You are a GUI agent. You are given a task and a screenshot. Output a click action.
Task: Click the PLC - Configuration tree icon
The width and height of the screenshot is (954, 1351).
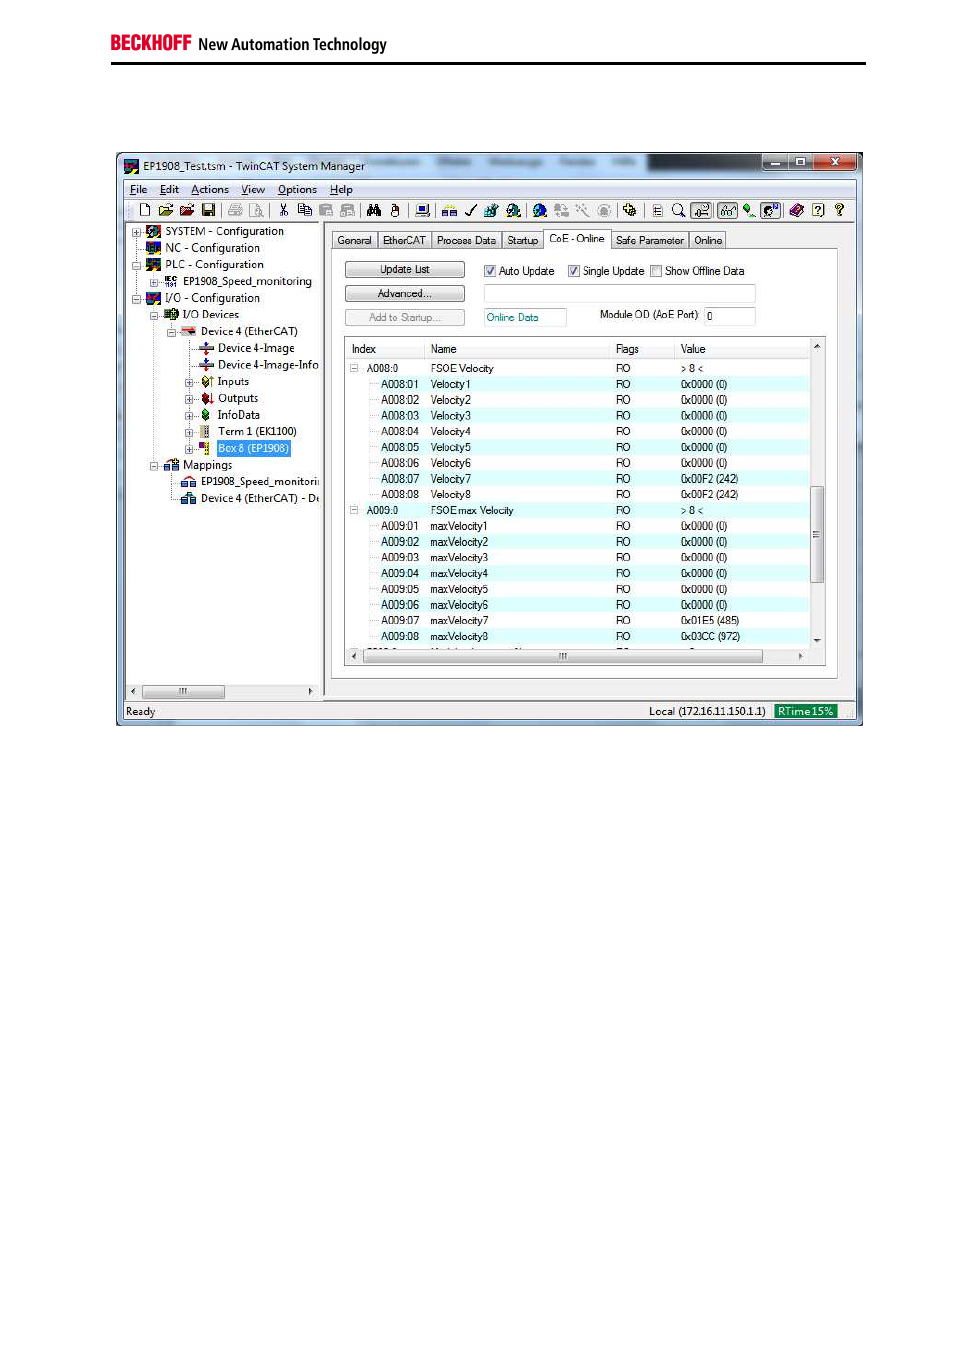(x=153, y=265)
